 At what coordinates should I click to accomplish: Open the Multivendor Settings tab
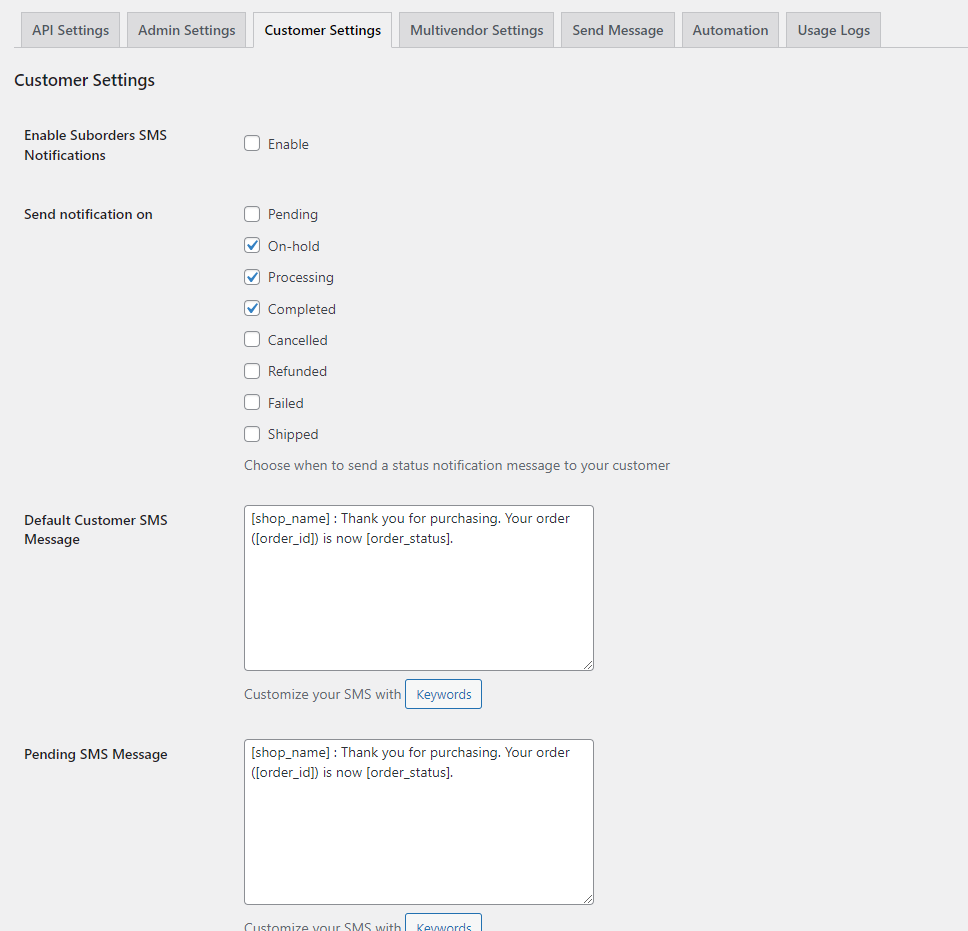[x=476, y=30]
